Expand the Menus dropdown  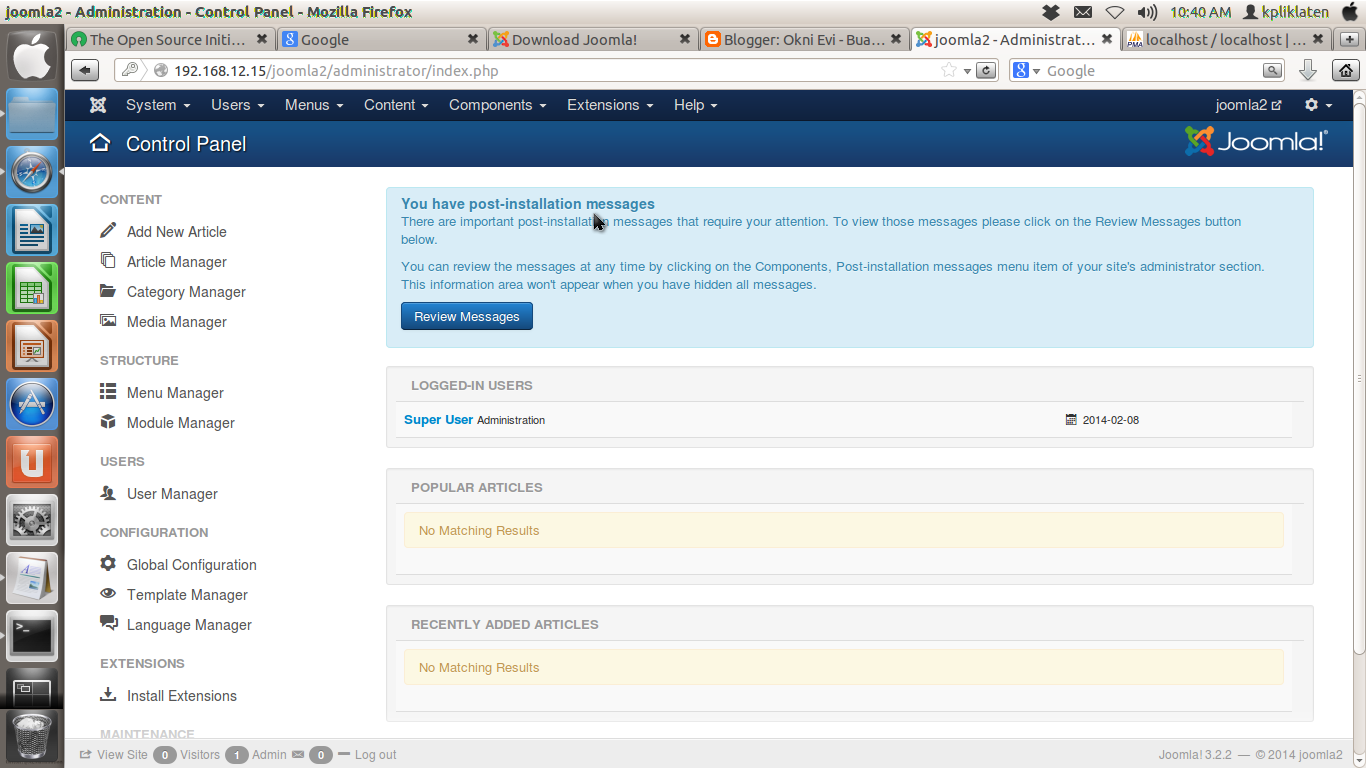[314, 105]
